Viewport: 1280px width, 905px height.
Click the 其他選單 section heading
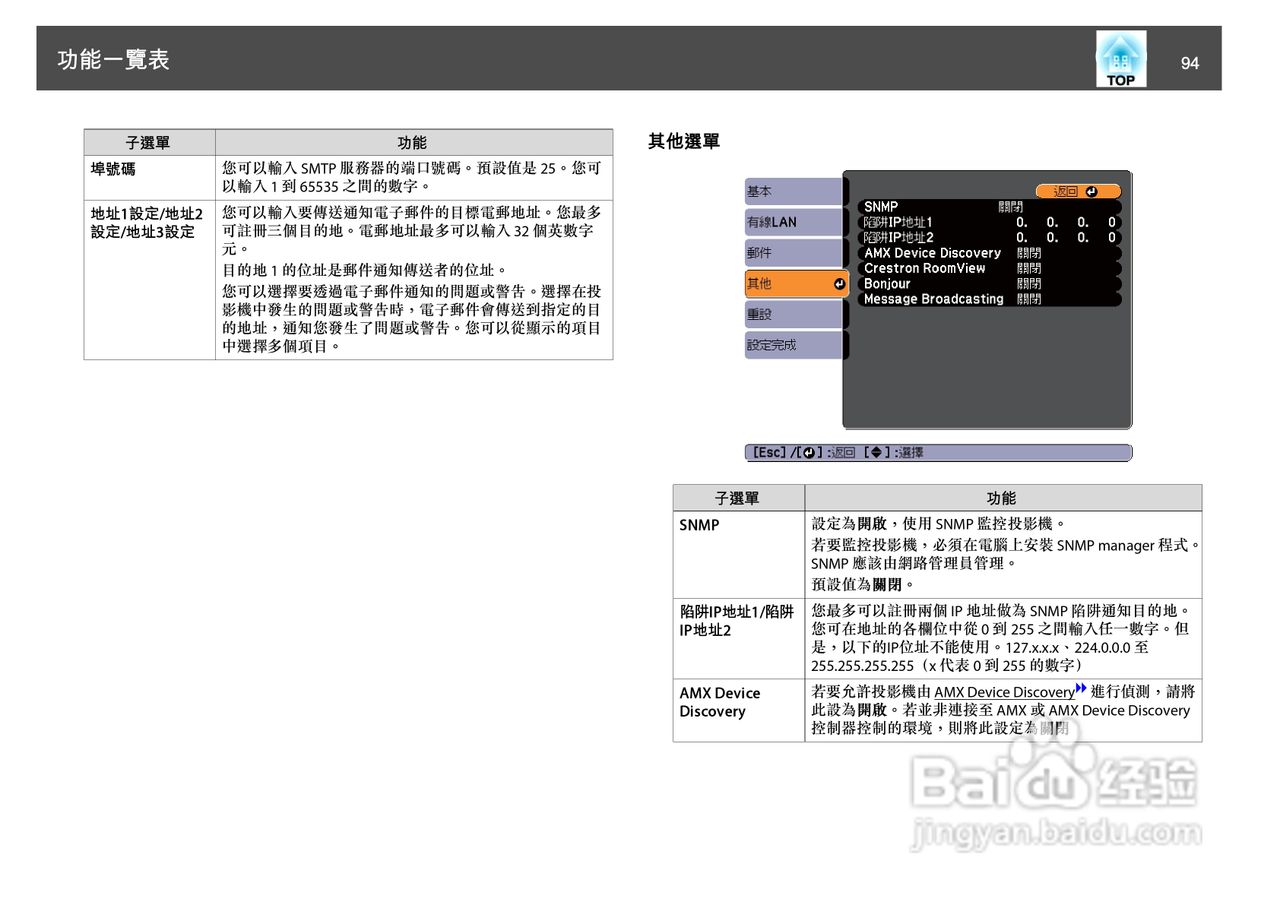684,142
